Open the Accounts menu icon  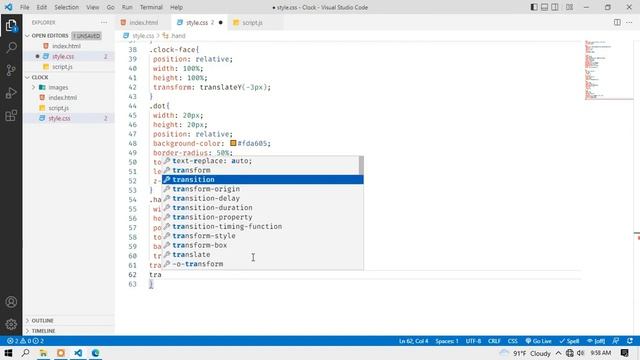coord(11,302)
